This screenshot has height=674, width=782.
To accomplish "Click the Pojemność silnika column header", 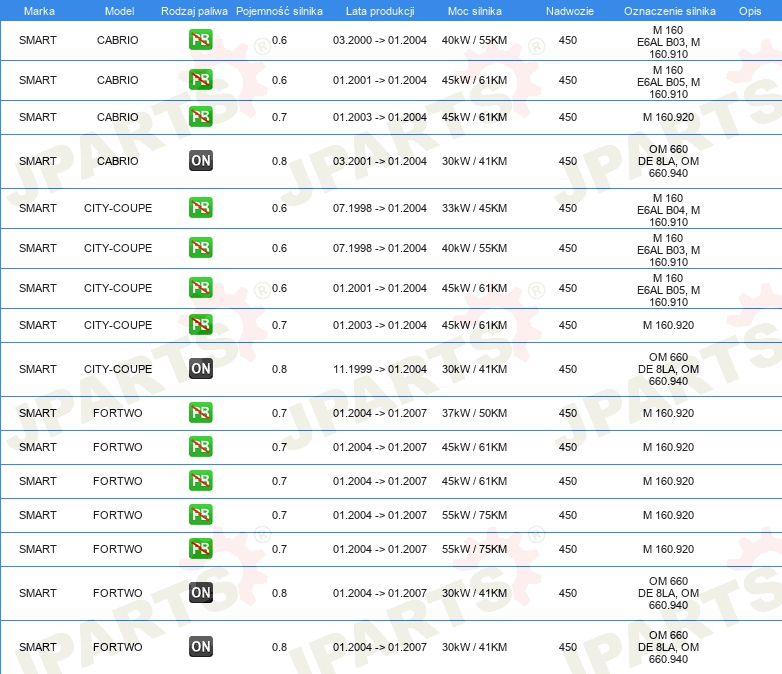I will click(x=279, y=11).
